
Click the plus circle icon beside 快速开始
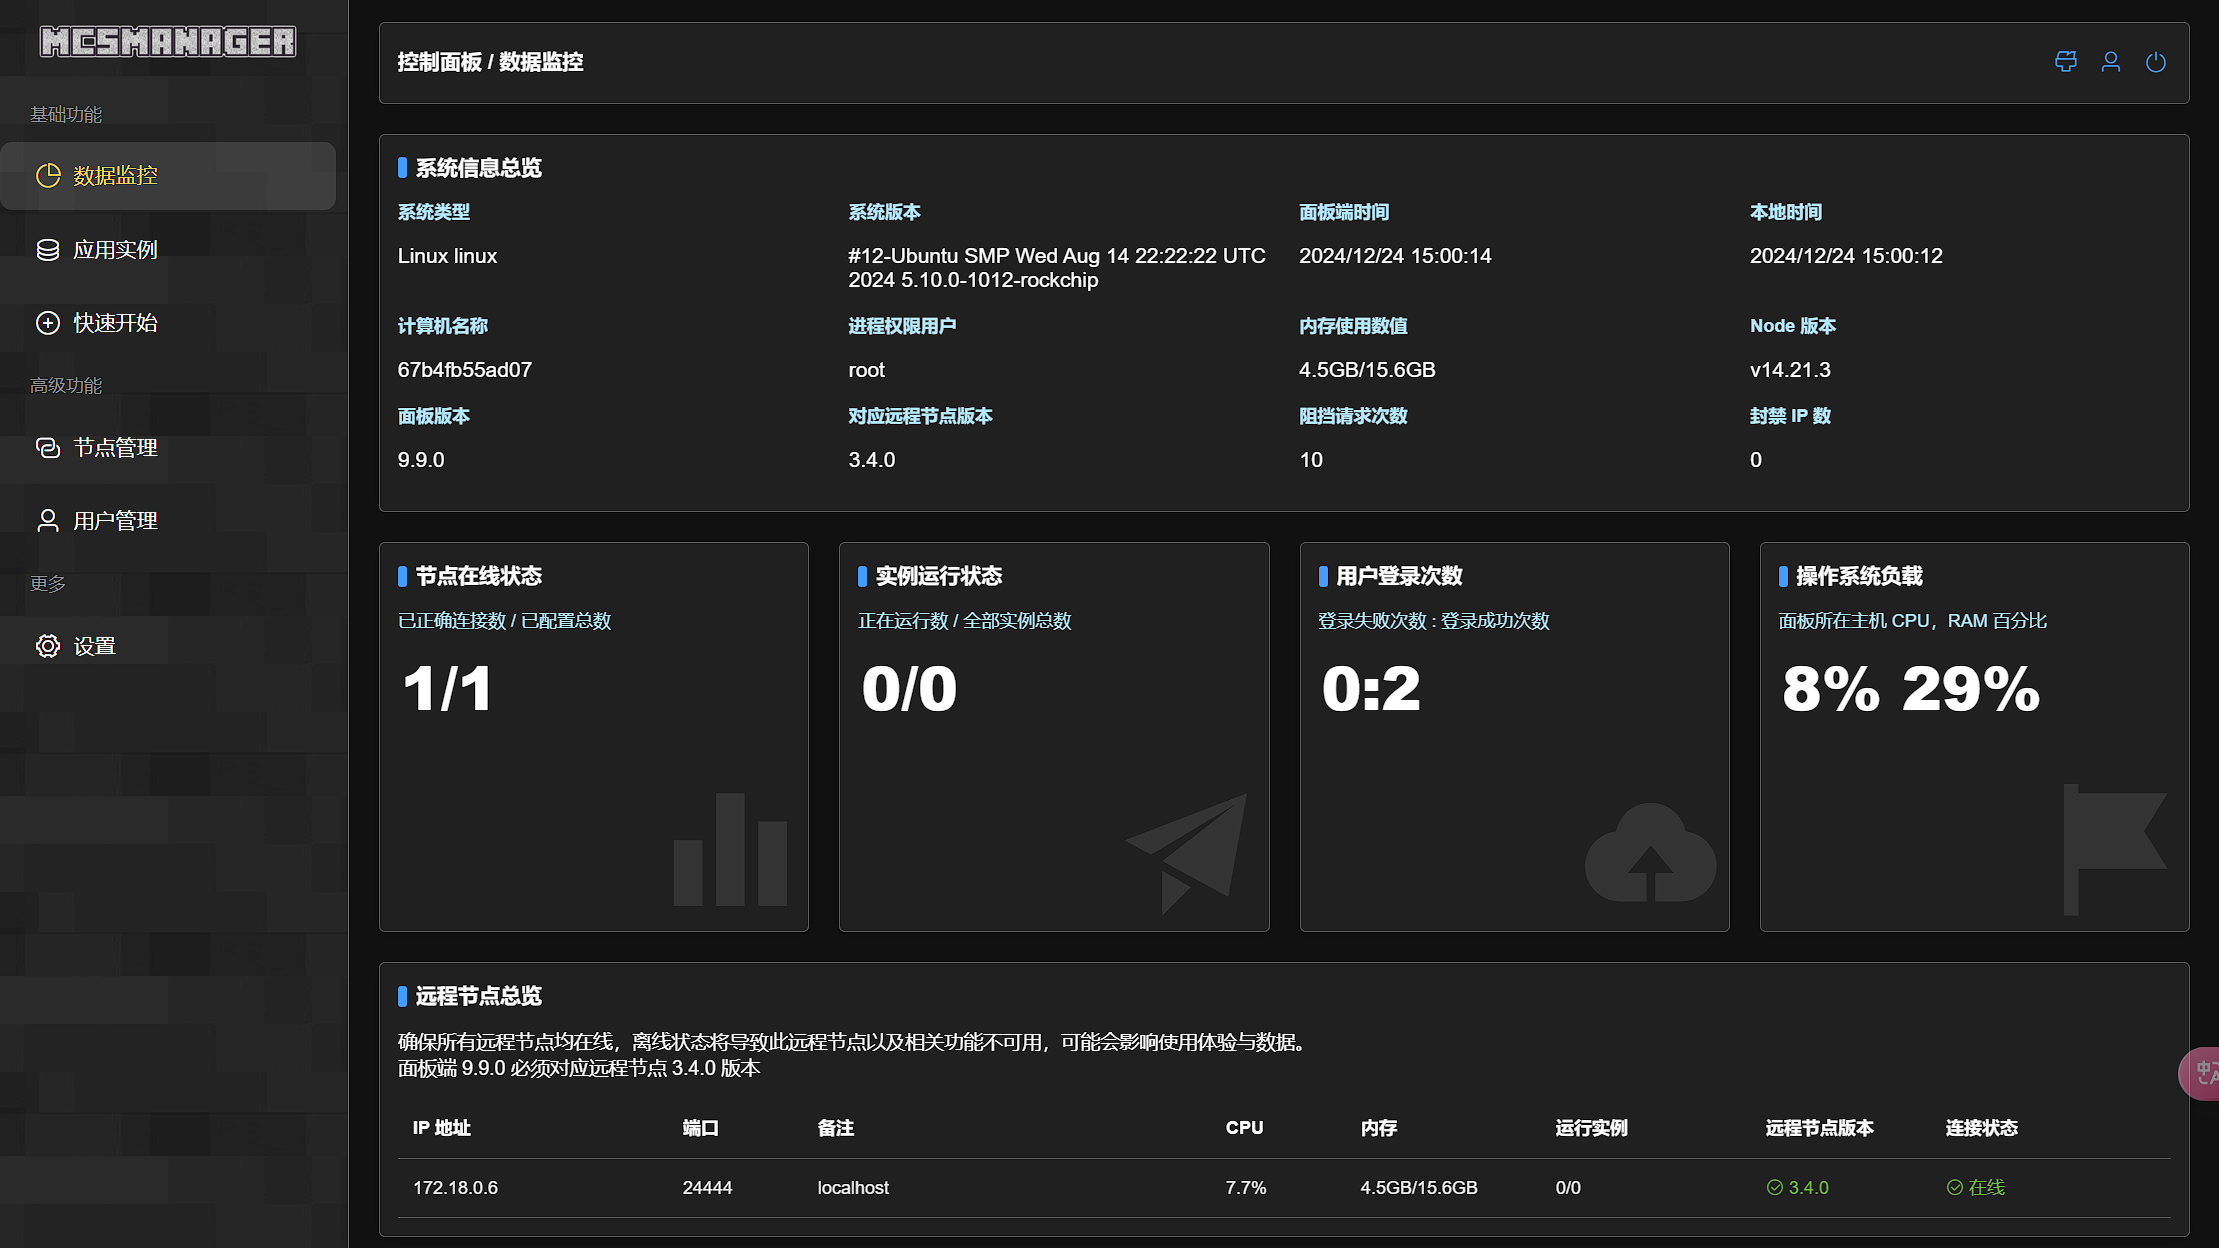[x=48, y=323]
